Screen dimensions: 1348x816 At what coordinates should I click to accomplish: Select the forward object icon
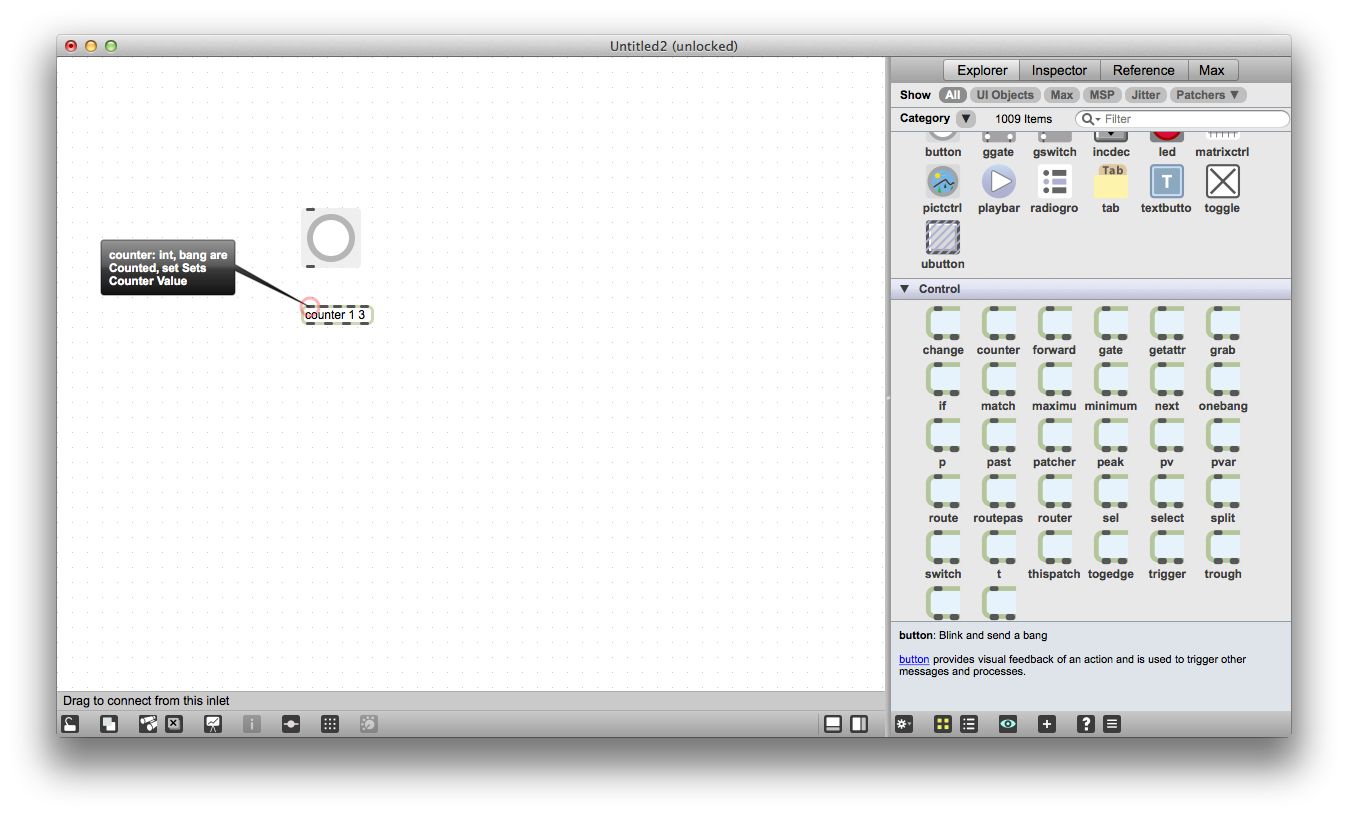coord(1054,324)
